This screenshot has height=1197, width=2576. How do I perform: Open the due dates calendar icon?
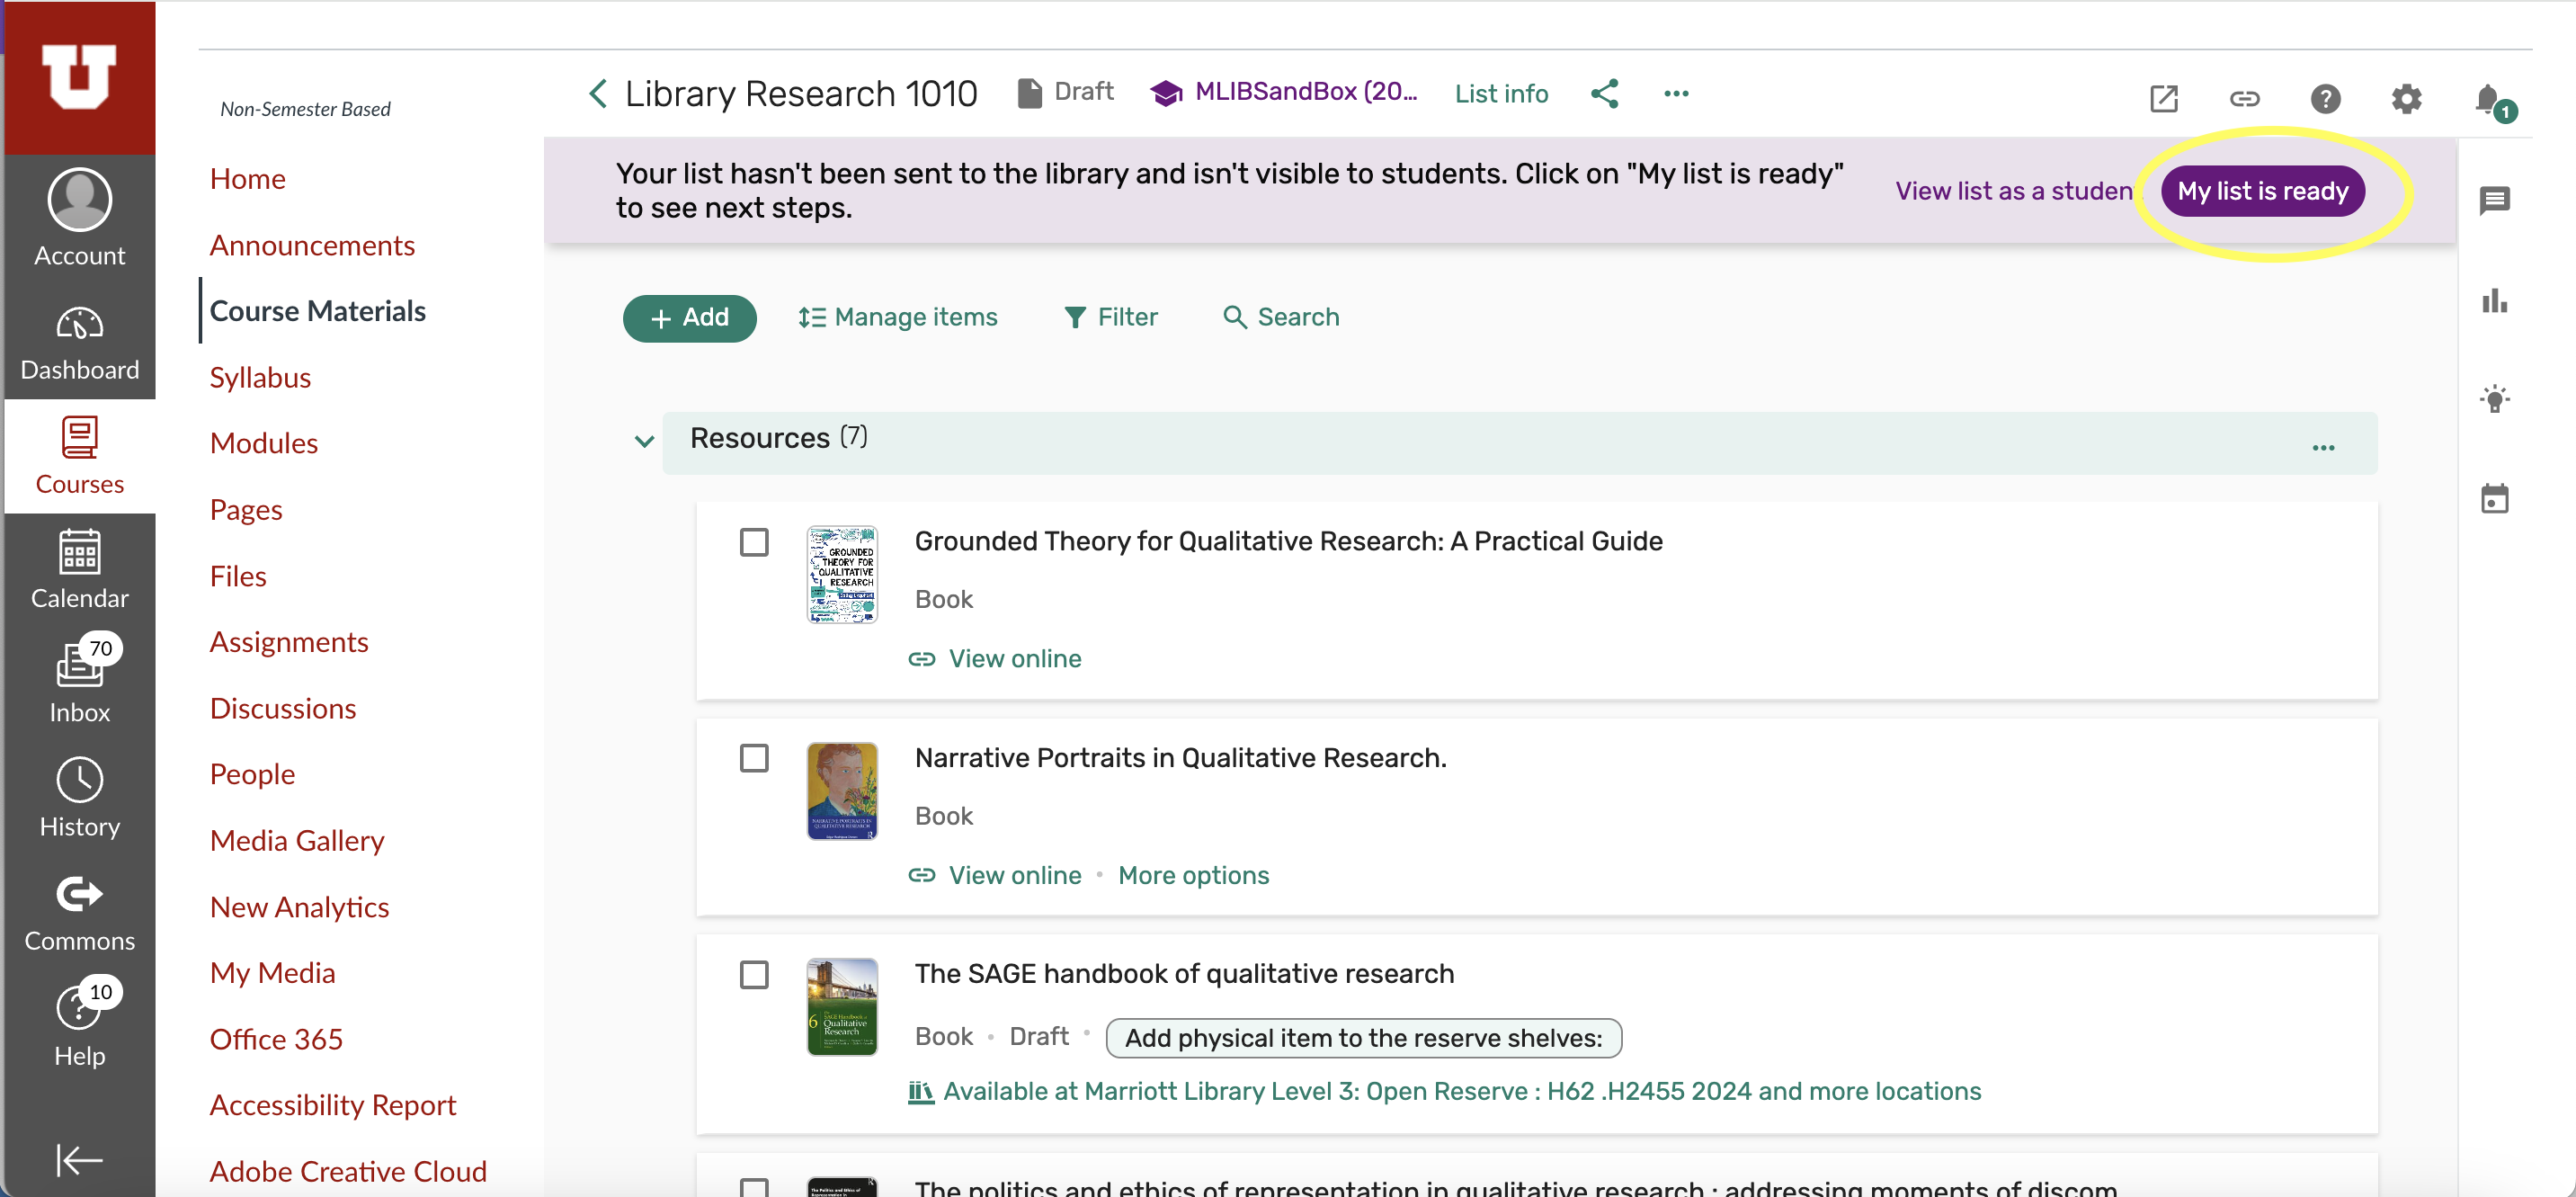pyautogui.click(x=2494, y=498)
